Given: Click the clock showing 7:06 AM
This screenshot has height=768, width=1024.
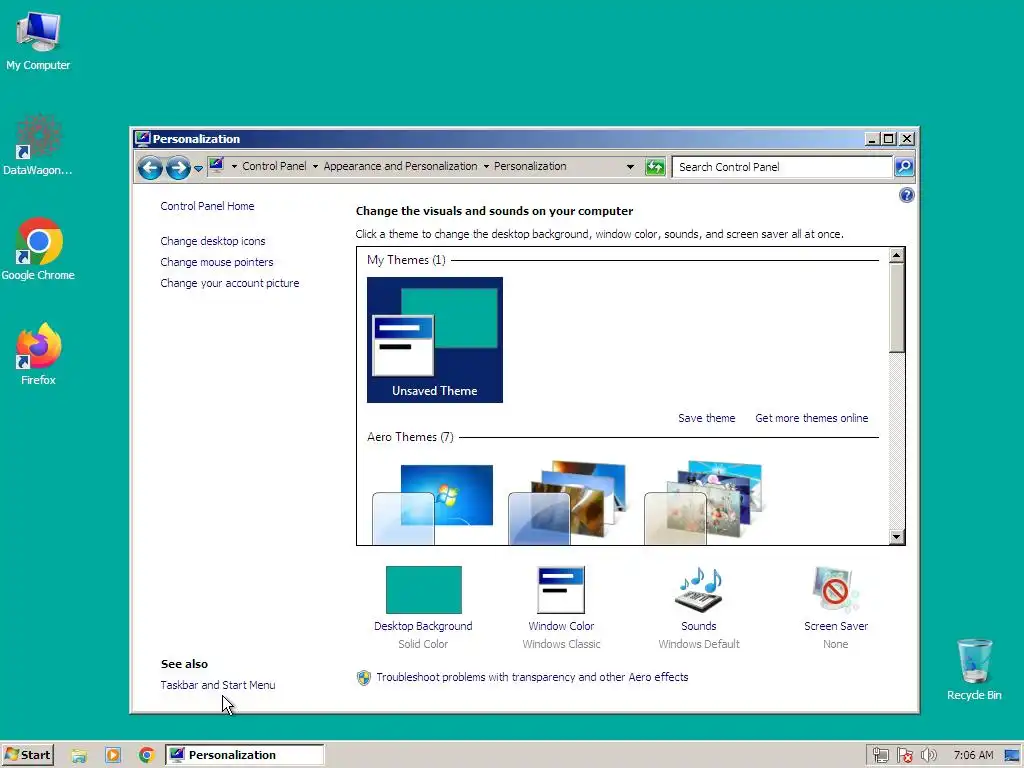Looking at the screenshot, I should click(973, 756).
